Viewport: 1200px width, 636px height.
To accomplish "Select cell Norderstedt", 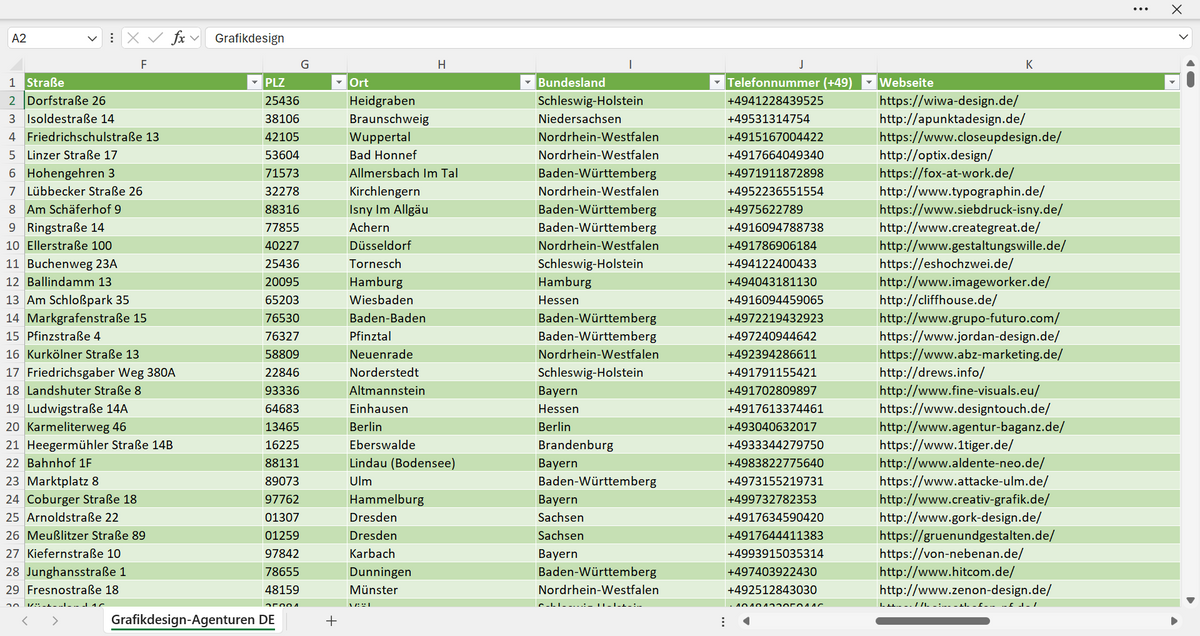I will tap(441, 372).
